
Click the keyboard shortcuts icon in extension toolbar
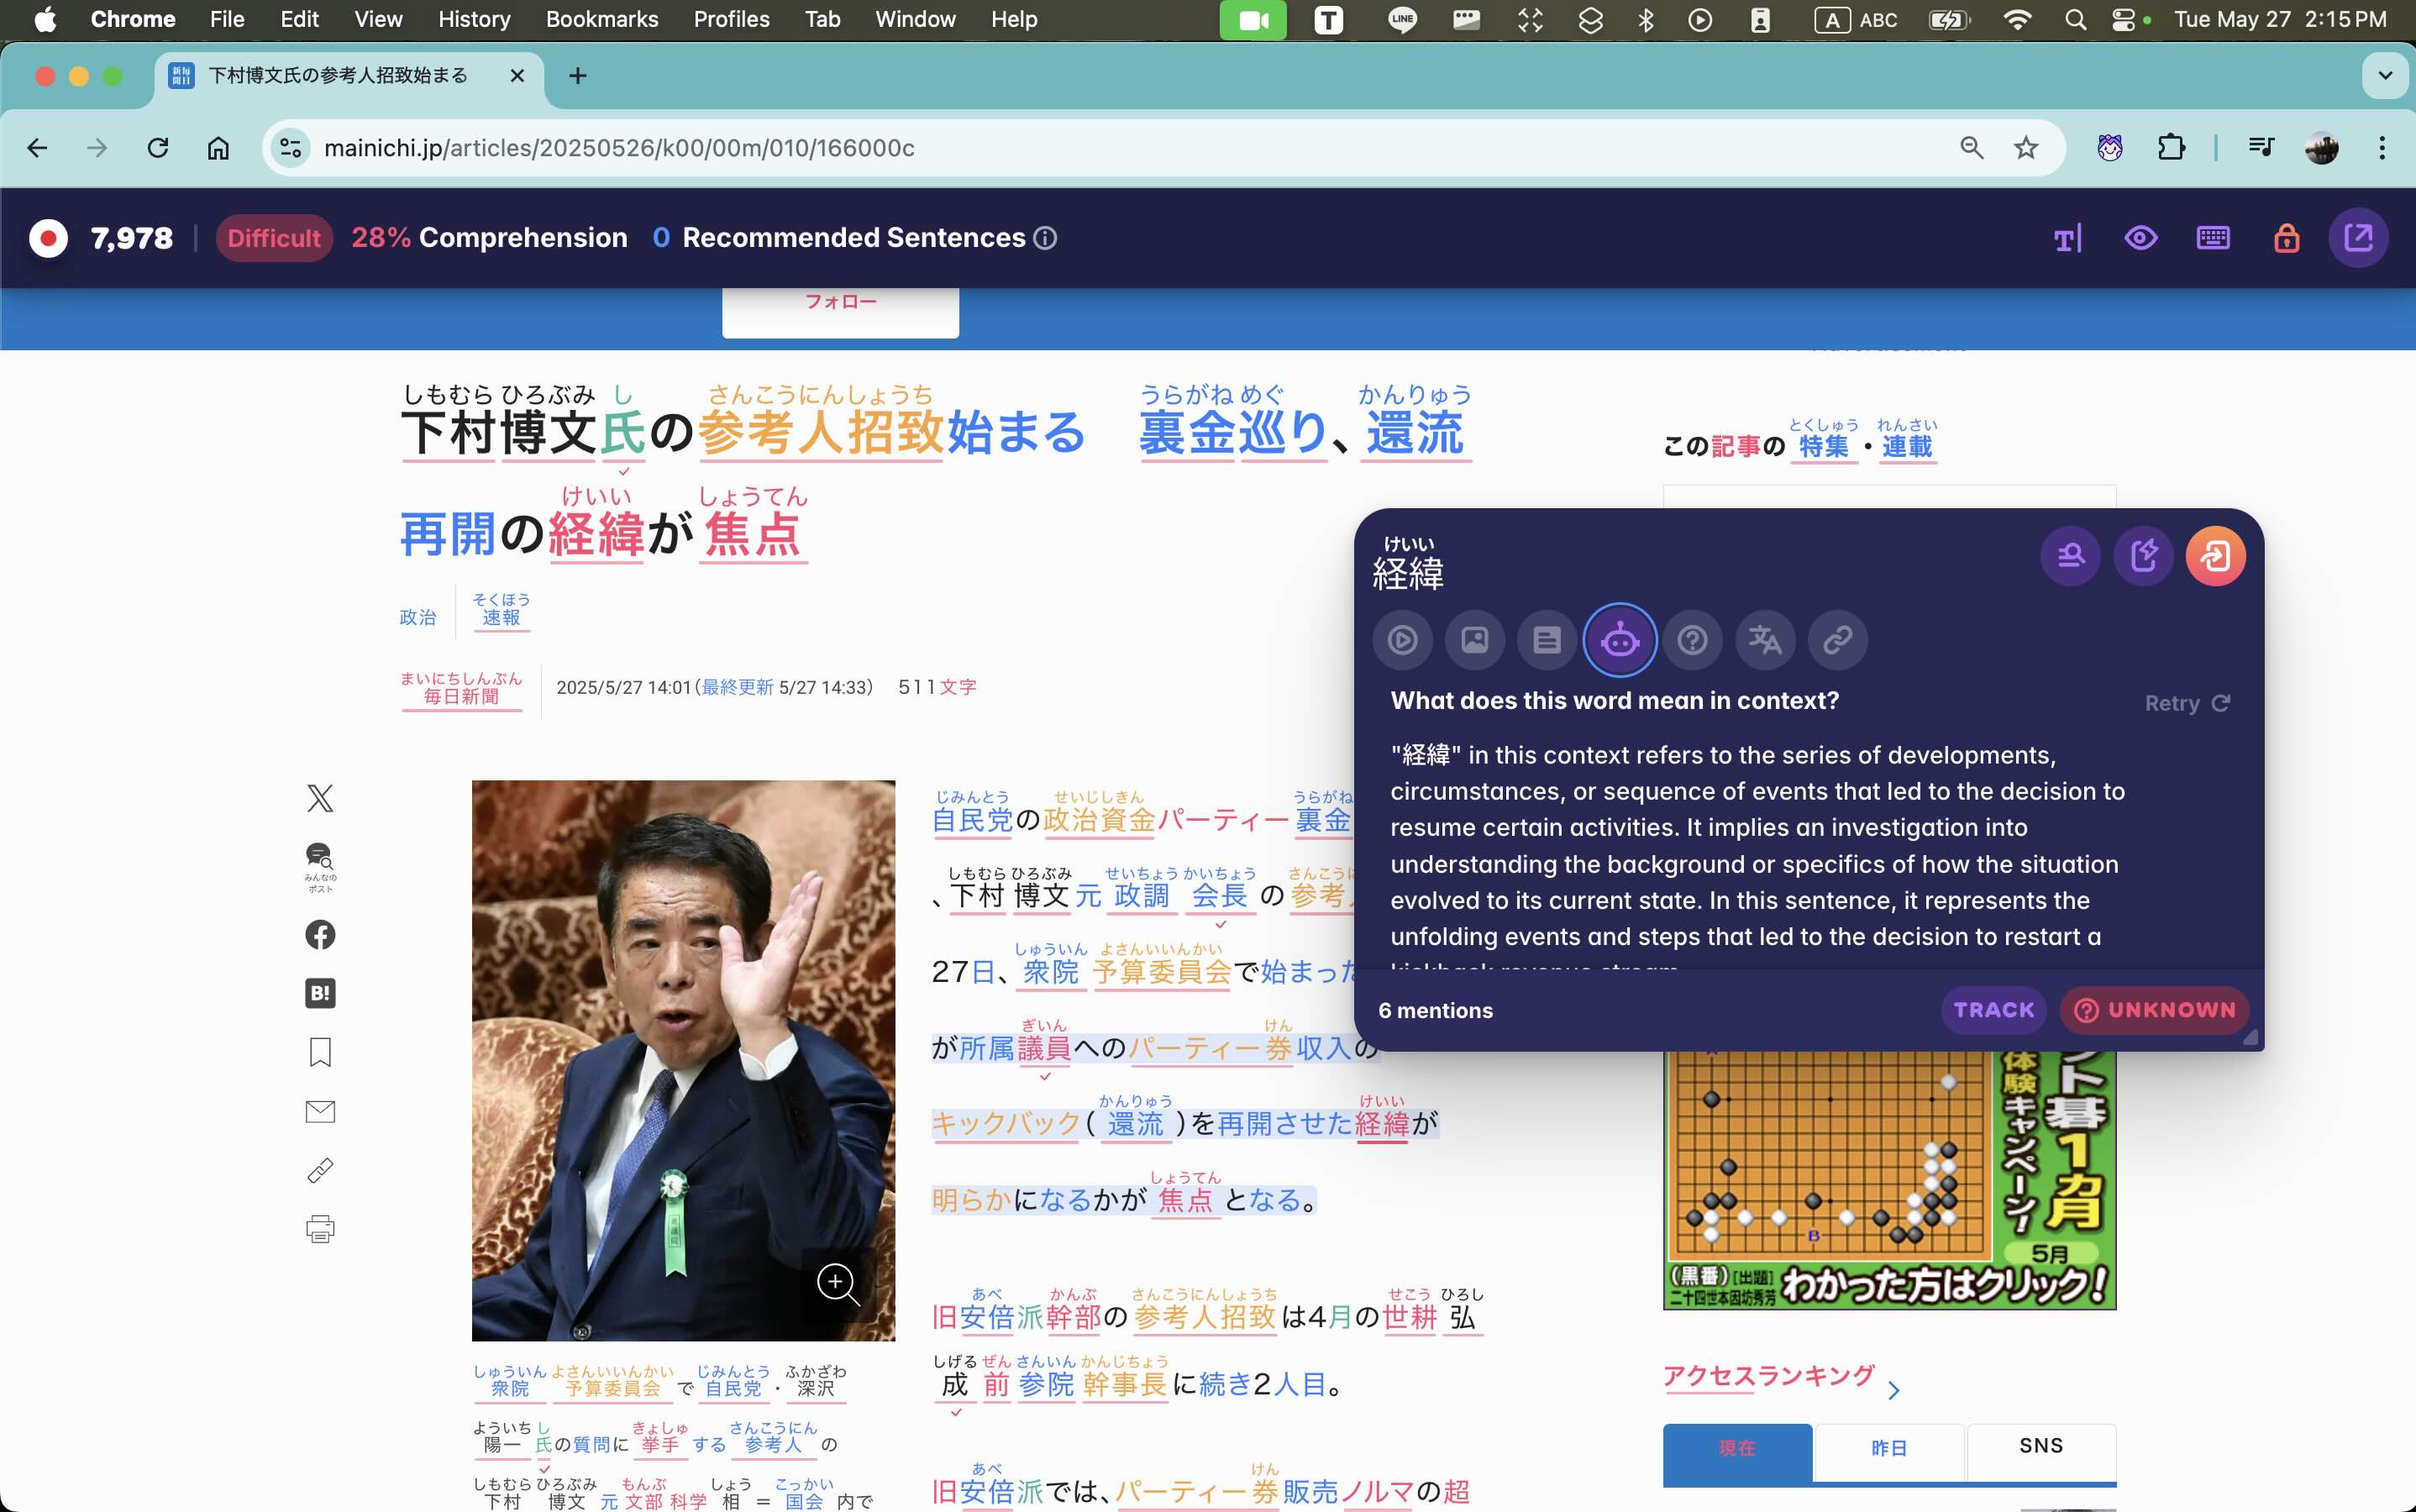(x=2213, y=237)
